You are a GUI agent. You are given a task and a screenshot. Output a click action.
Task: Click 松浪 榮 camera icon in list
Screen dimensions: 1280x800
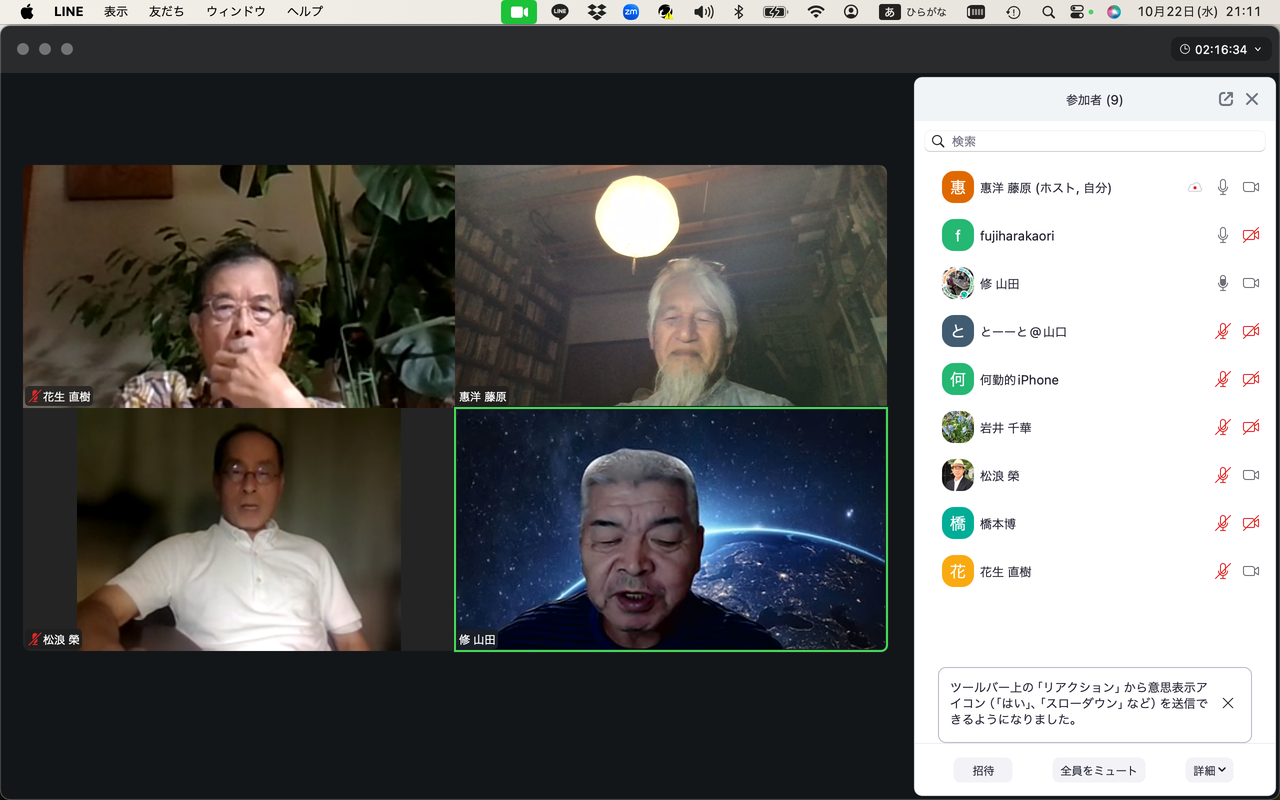click(1251, 475)
